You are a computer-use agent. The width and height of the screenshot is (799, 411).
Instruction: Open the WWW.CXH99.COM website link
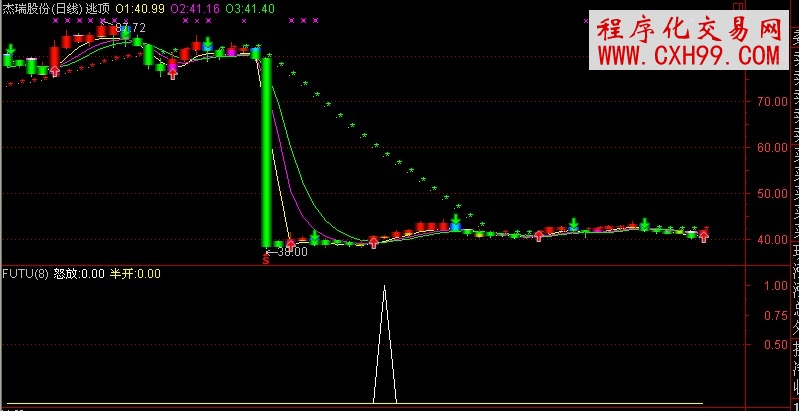[x=689, y=56]
